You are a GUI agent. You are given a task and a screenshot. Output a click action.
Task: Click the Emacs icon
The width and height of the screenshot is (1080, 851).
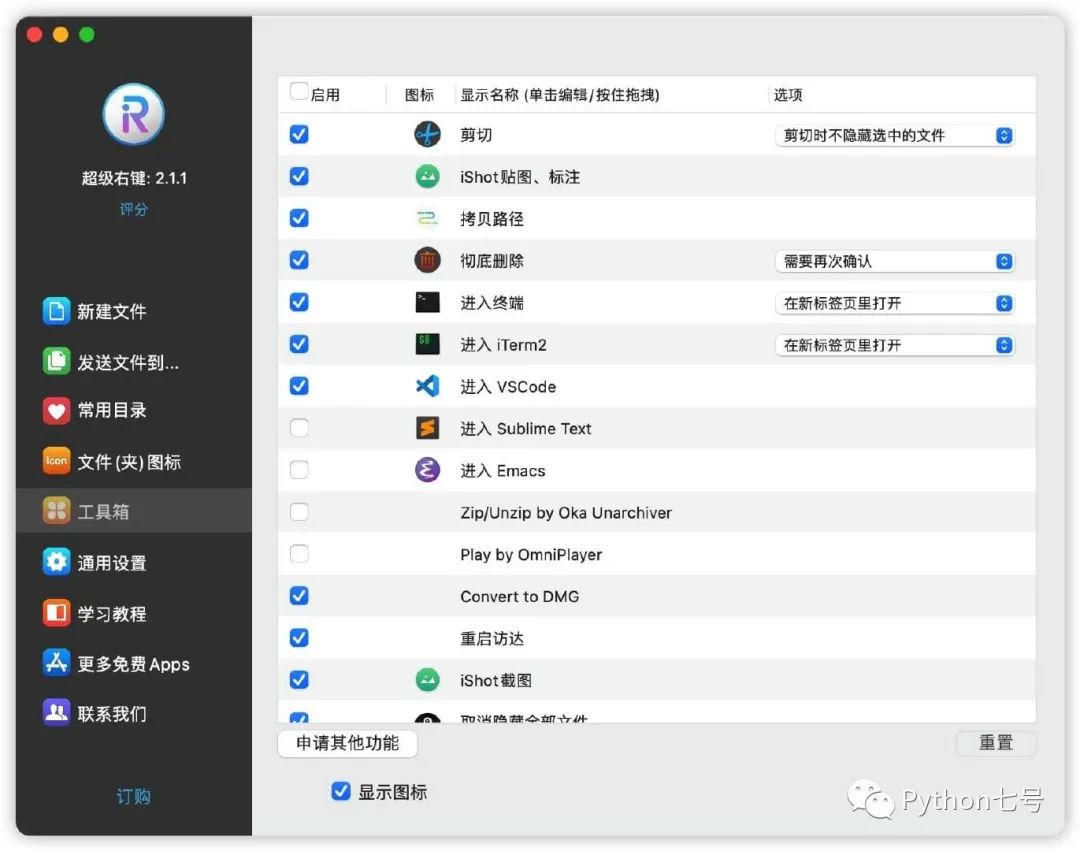point(427,470)
